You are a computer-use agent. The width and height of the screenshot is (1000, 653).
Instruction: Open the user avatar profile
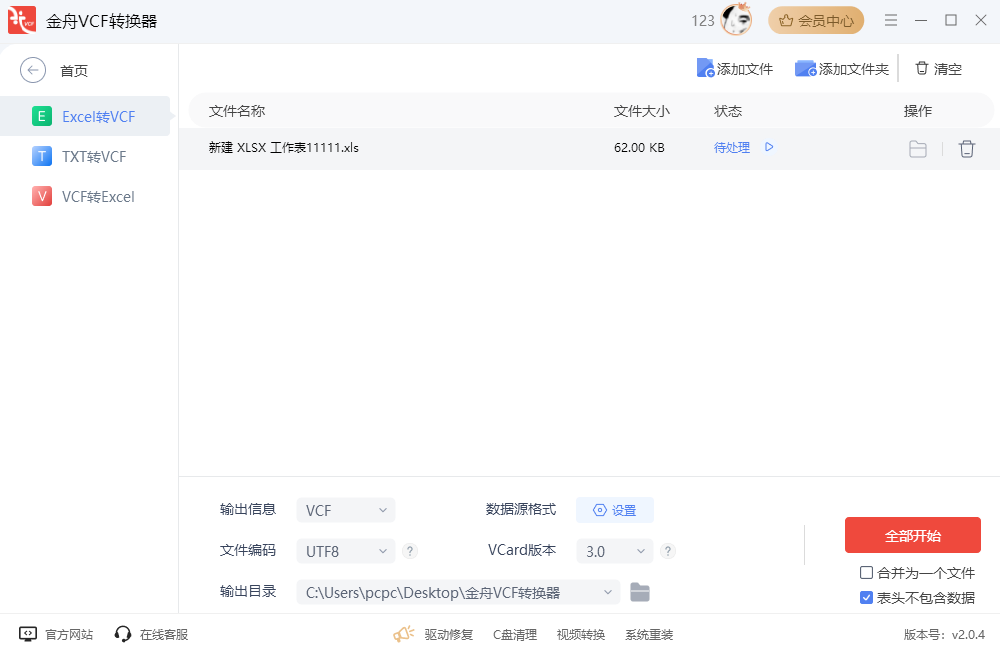coord(736,20)
